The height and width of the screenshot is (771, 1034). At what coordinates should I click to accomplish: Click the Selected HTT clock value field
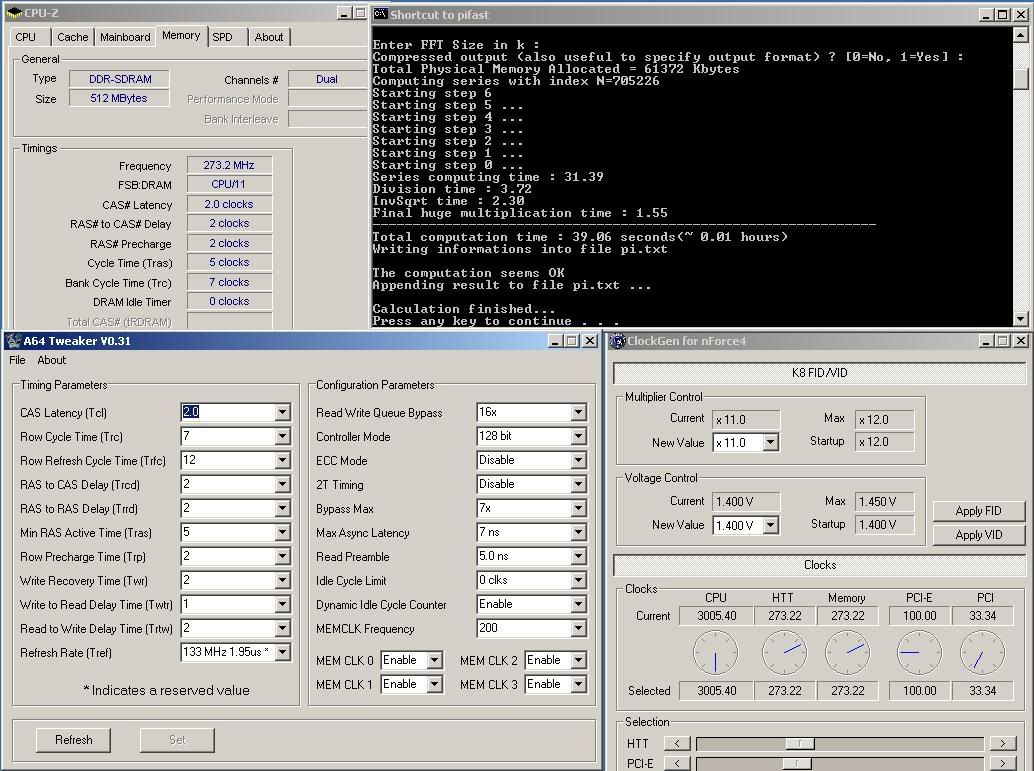tap(785, 691)
